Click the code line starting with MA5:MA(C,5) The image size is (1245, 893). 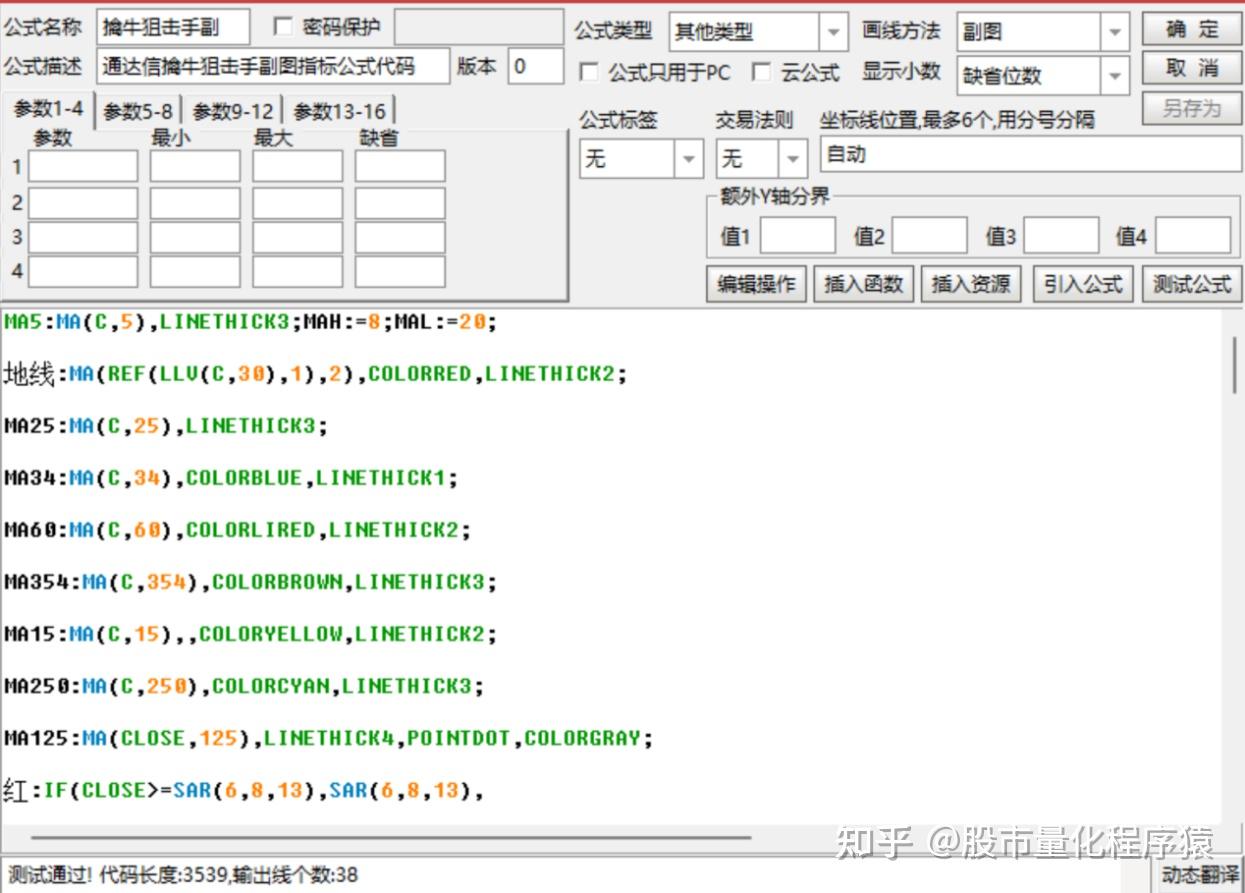click(x=250, y=322)
